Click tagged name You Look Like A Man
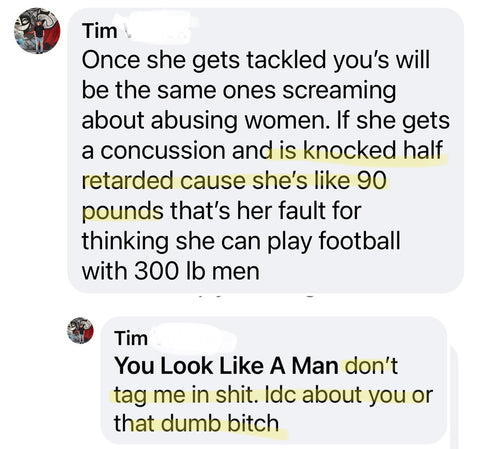The height and width of the screenshot is (449, 480). click(x=226, y=366)
